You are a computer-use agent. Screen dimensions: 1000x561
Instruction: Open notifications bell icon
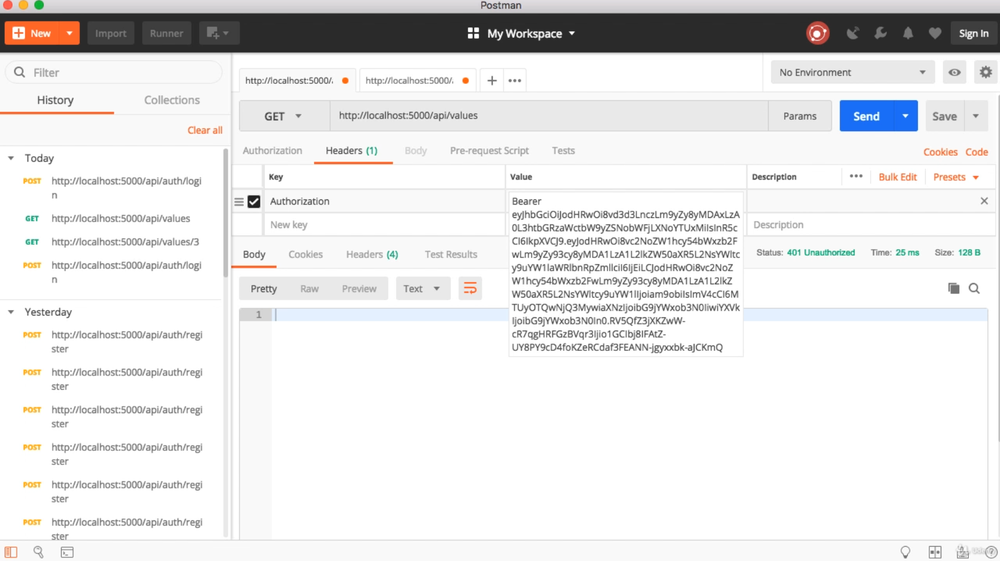tap(908, 33)
